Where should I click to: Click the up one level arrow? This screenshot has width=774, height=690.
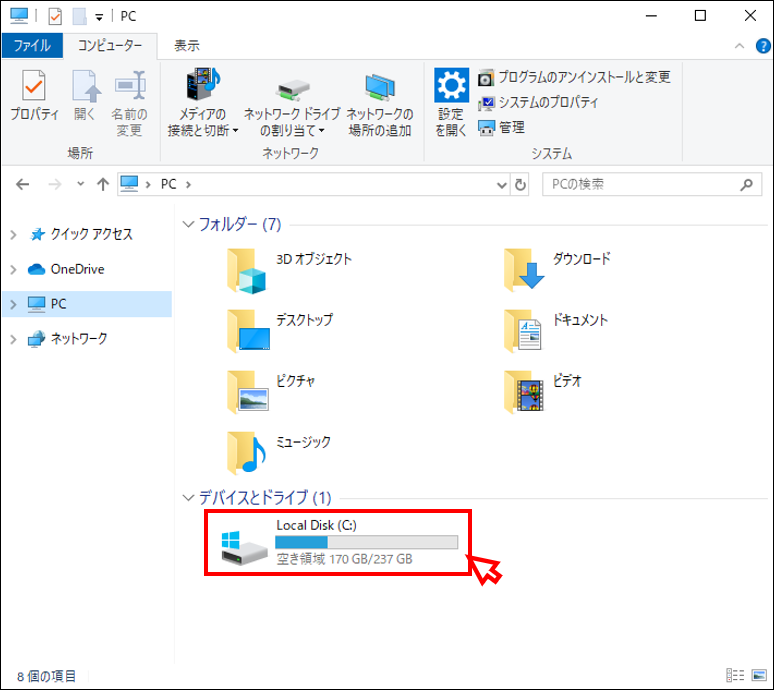[103, 185]
